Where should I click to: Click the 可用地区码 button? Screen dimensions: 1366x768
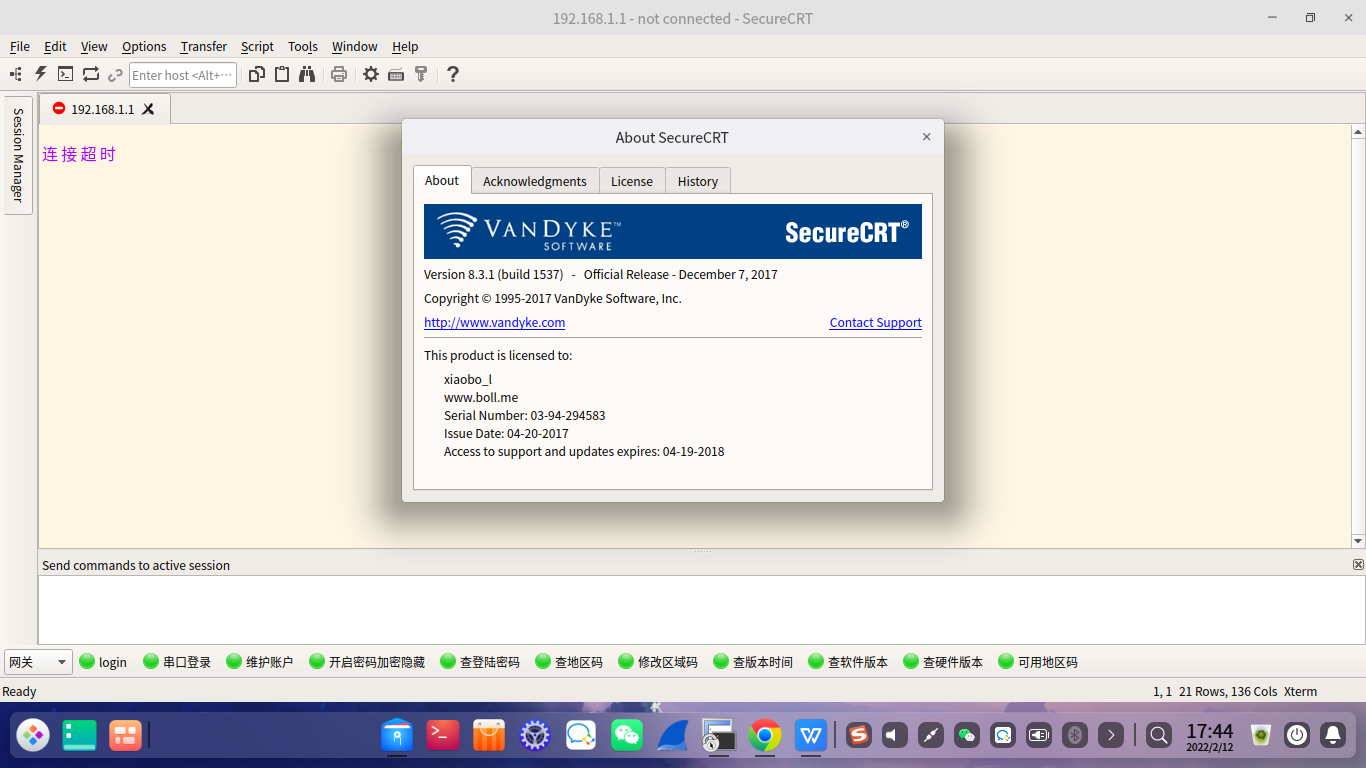(x=1038, y=662)
